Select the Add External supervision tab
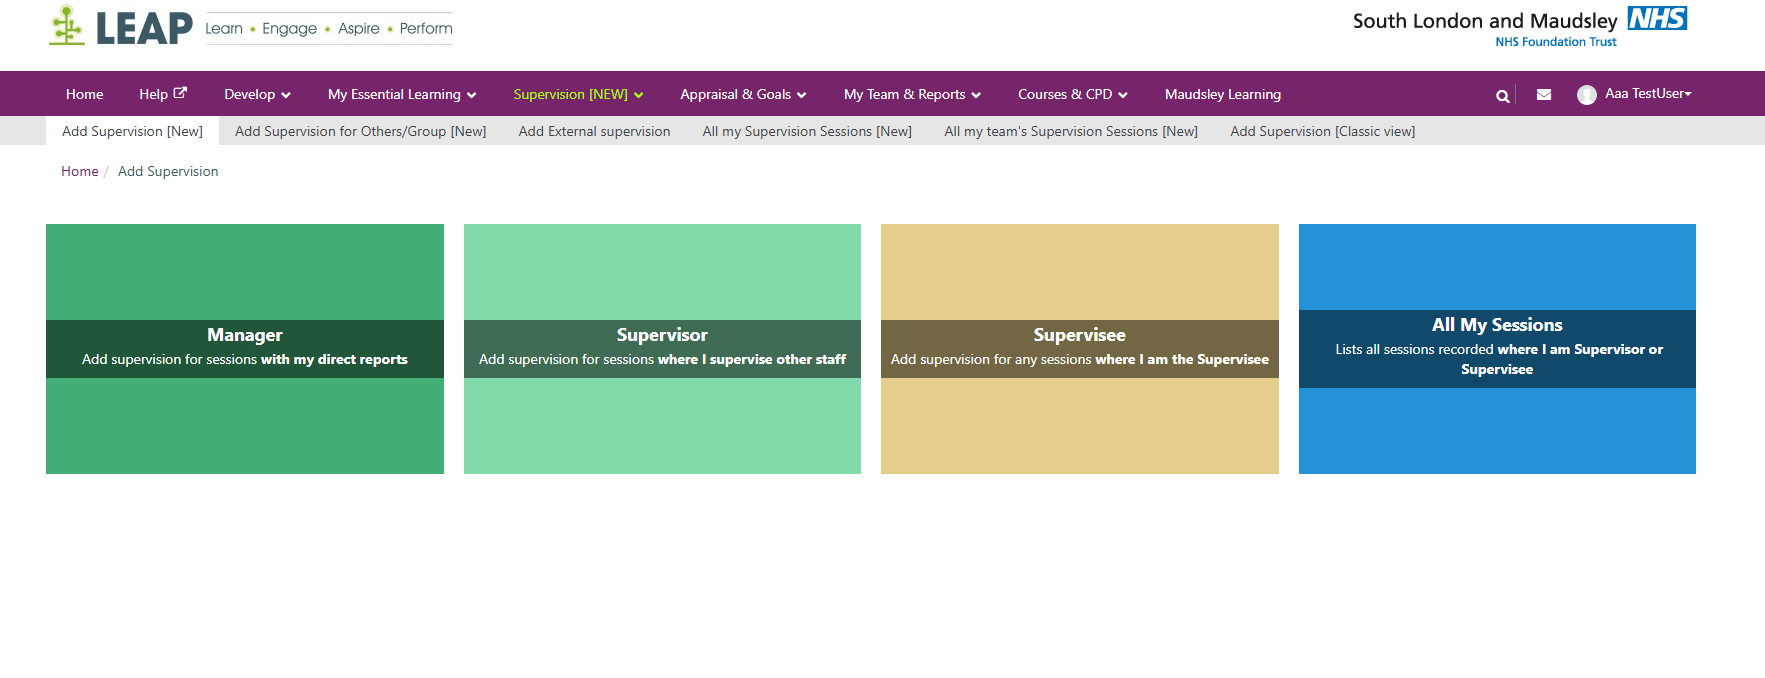The width and height of the screenshot is (1765, 678). pyautogui.click(x=594, y=131)
